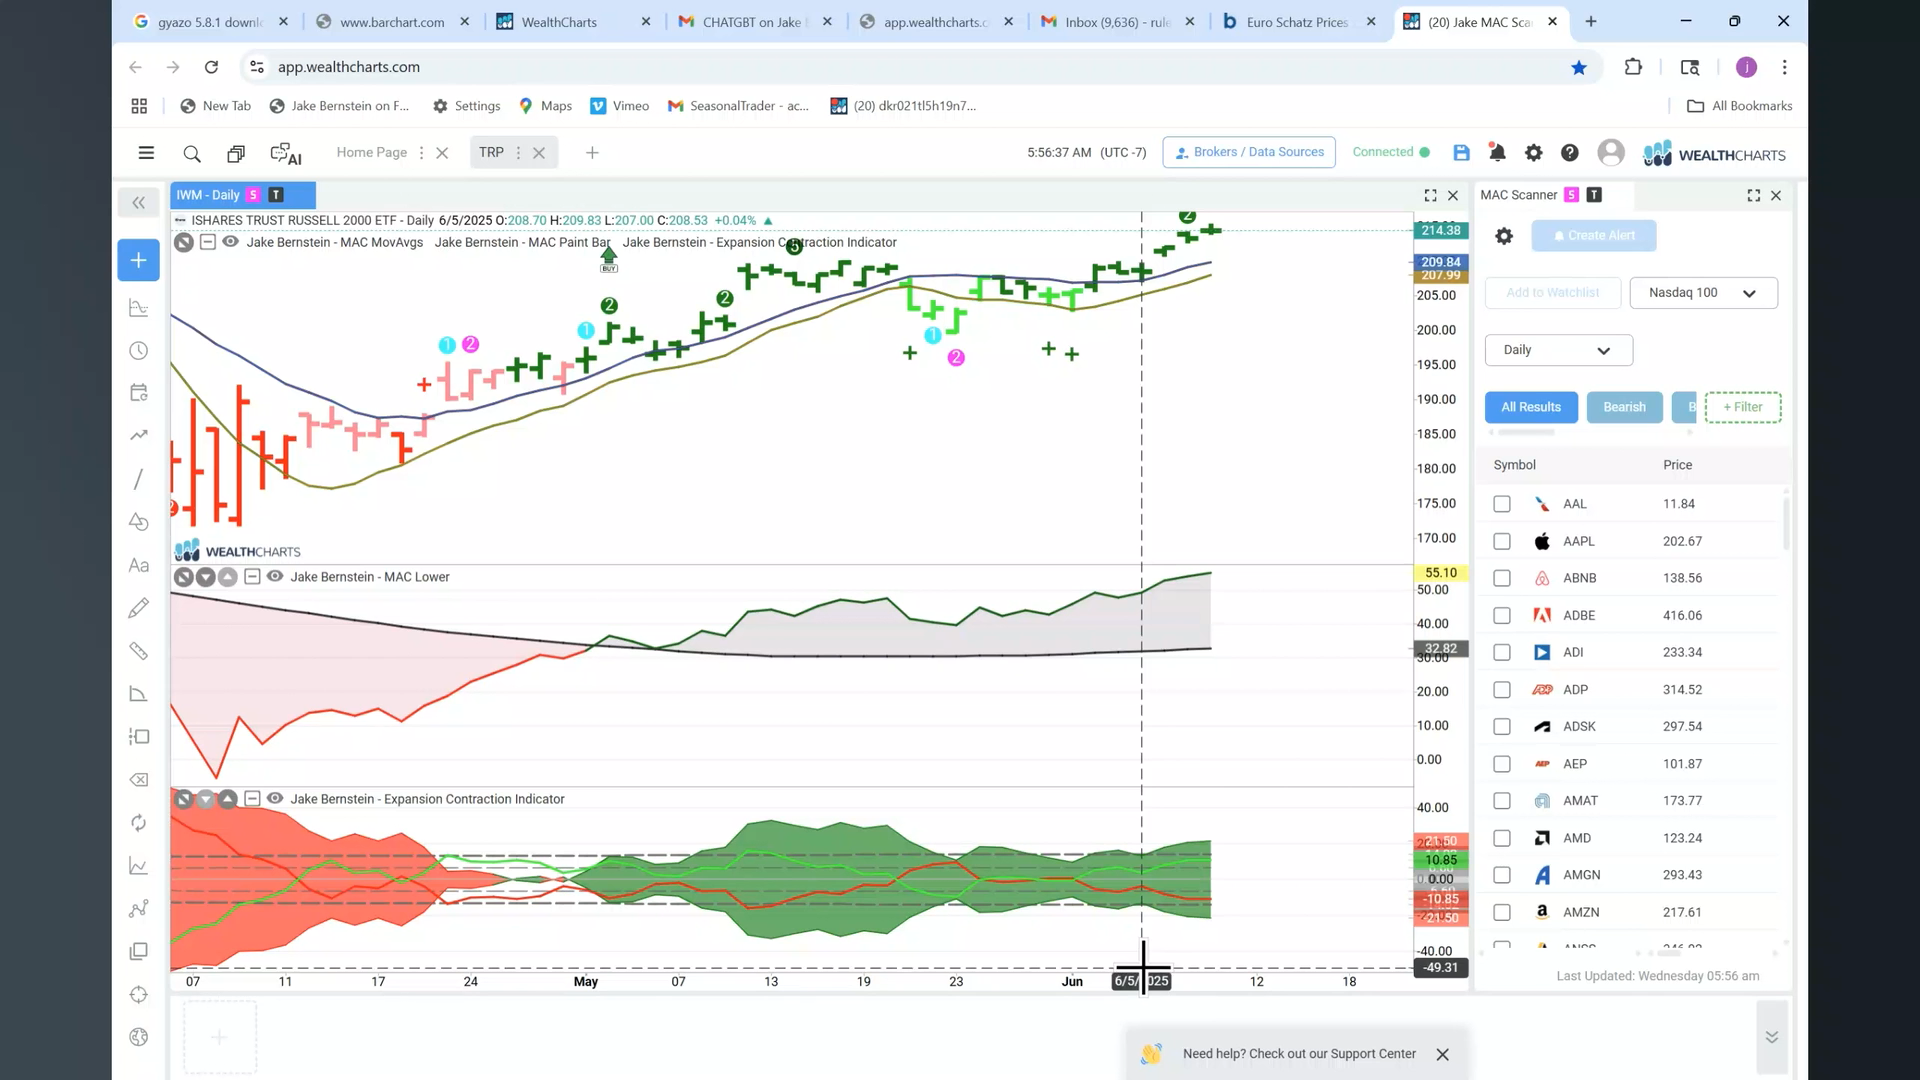Switch to the TRP tab
This screenshot has width=1920, height=1080.
tap(491, 153)
